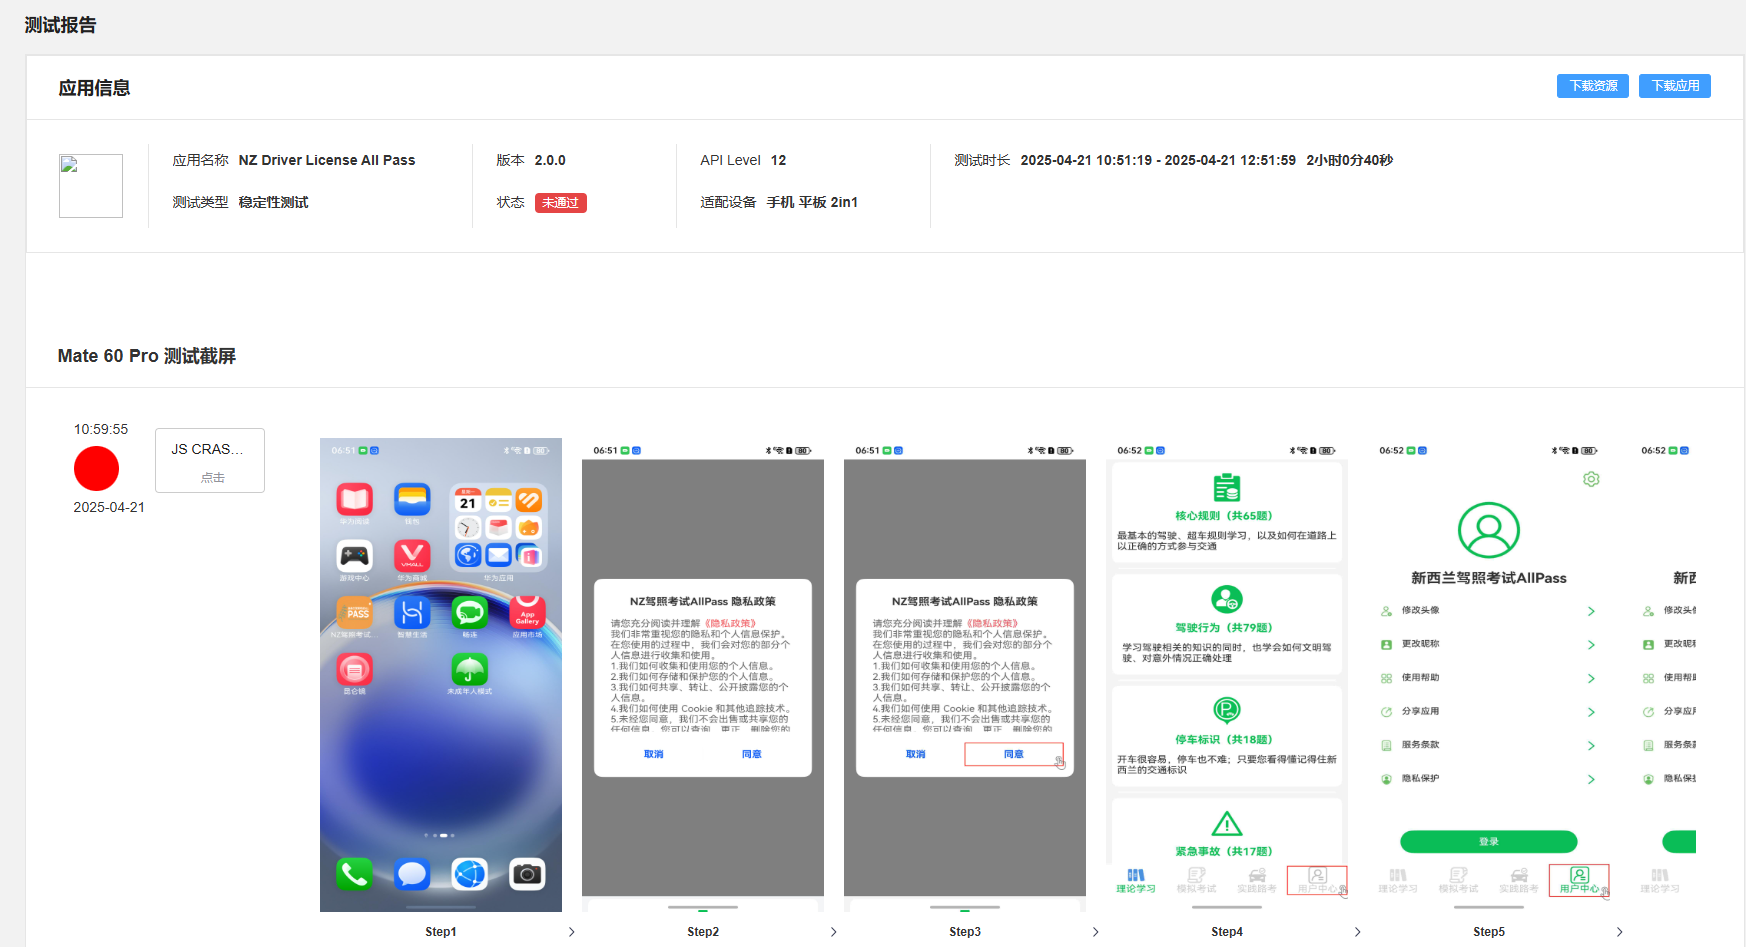Click 同意 in the Step3 privacy dialog
1746x947 pixels.
click(x=1013, y=754)
